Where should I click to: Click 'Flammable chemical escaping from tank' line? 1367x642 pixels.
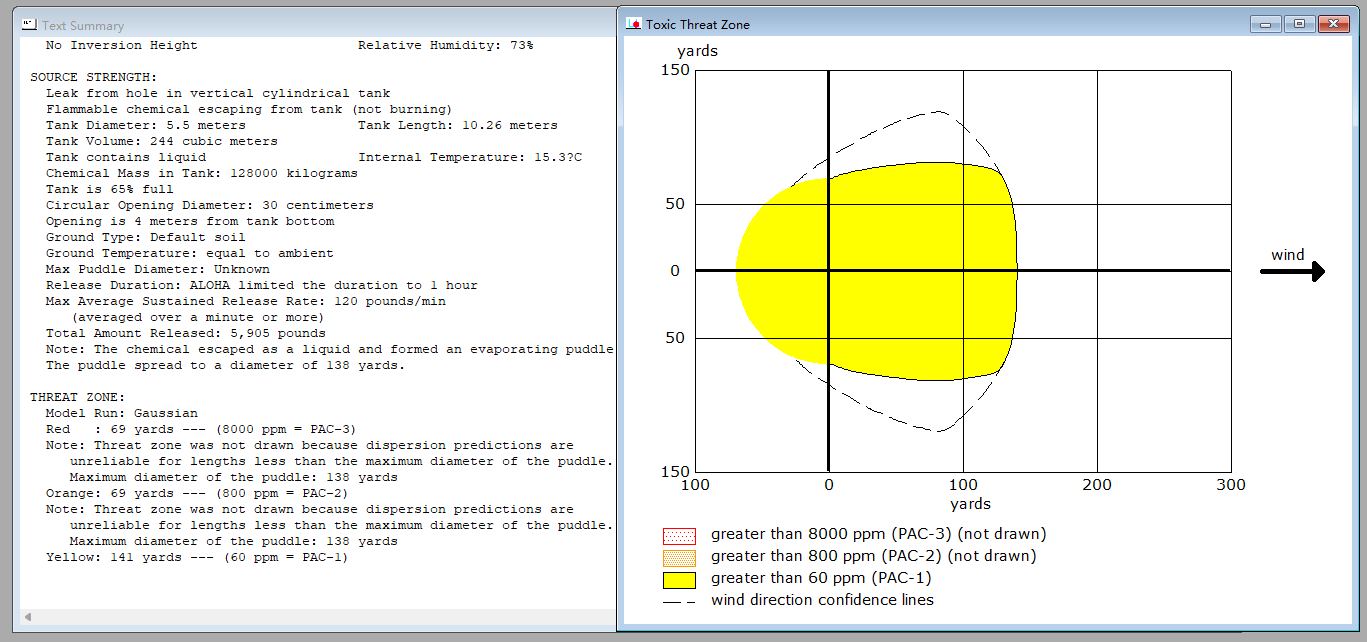click(249, 109)
